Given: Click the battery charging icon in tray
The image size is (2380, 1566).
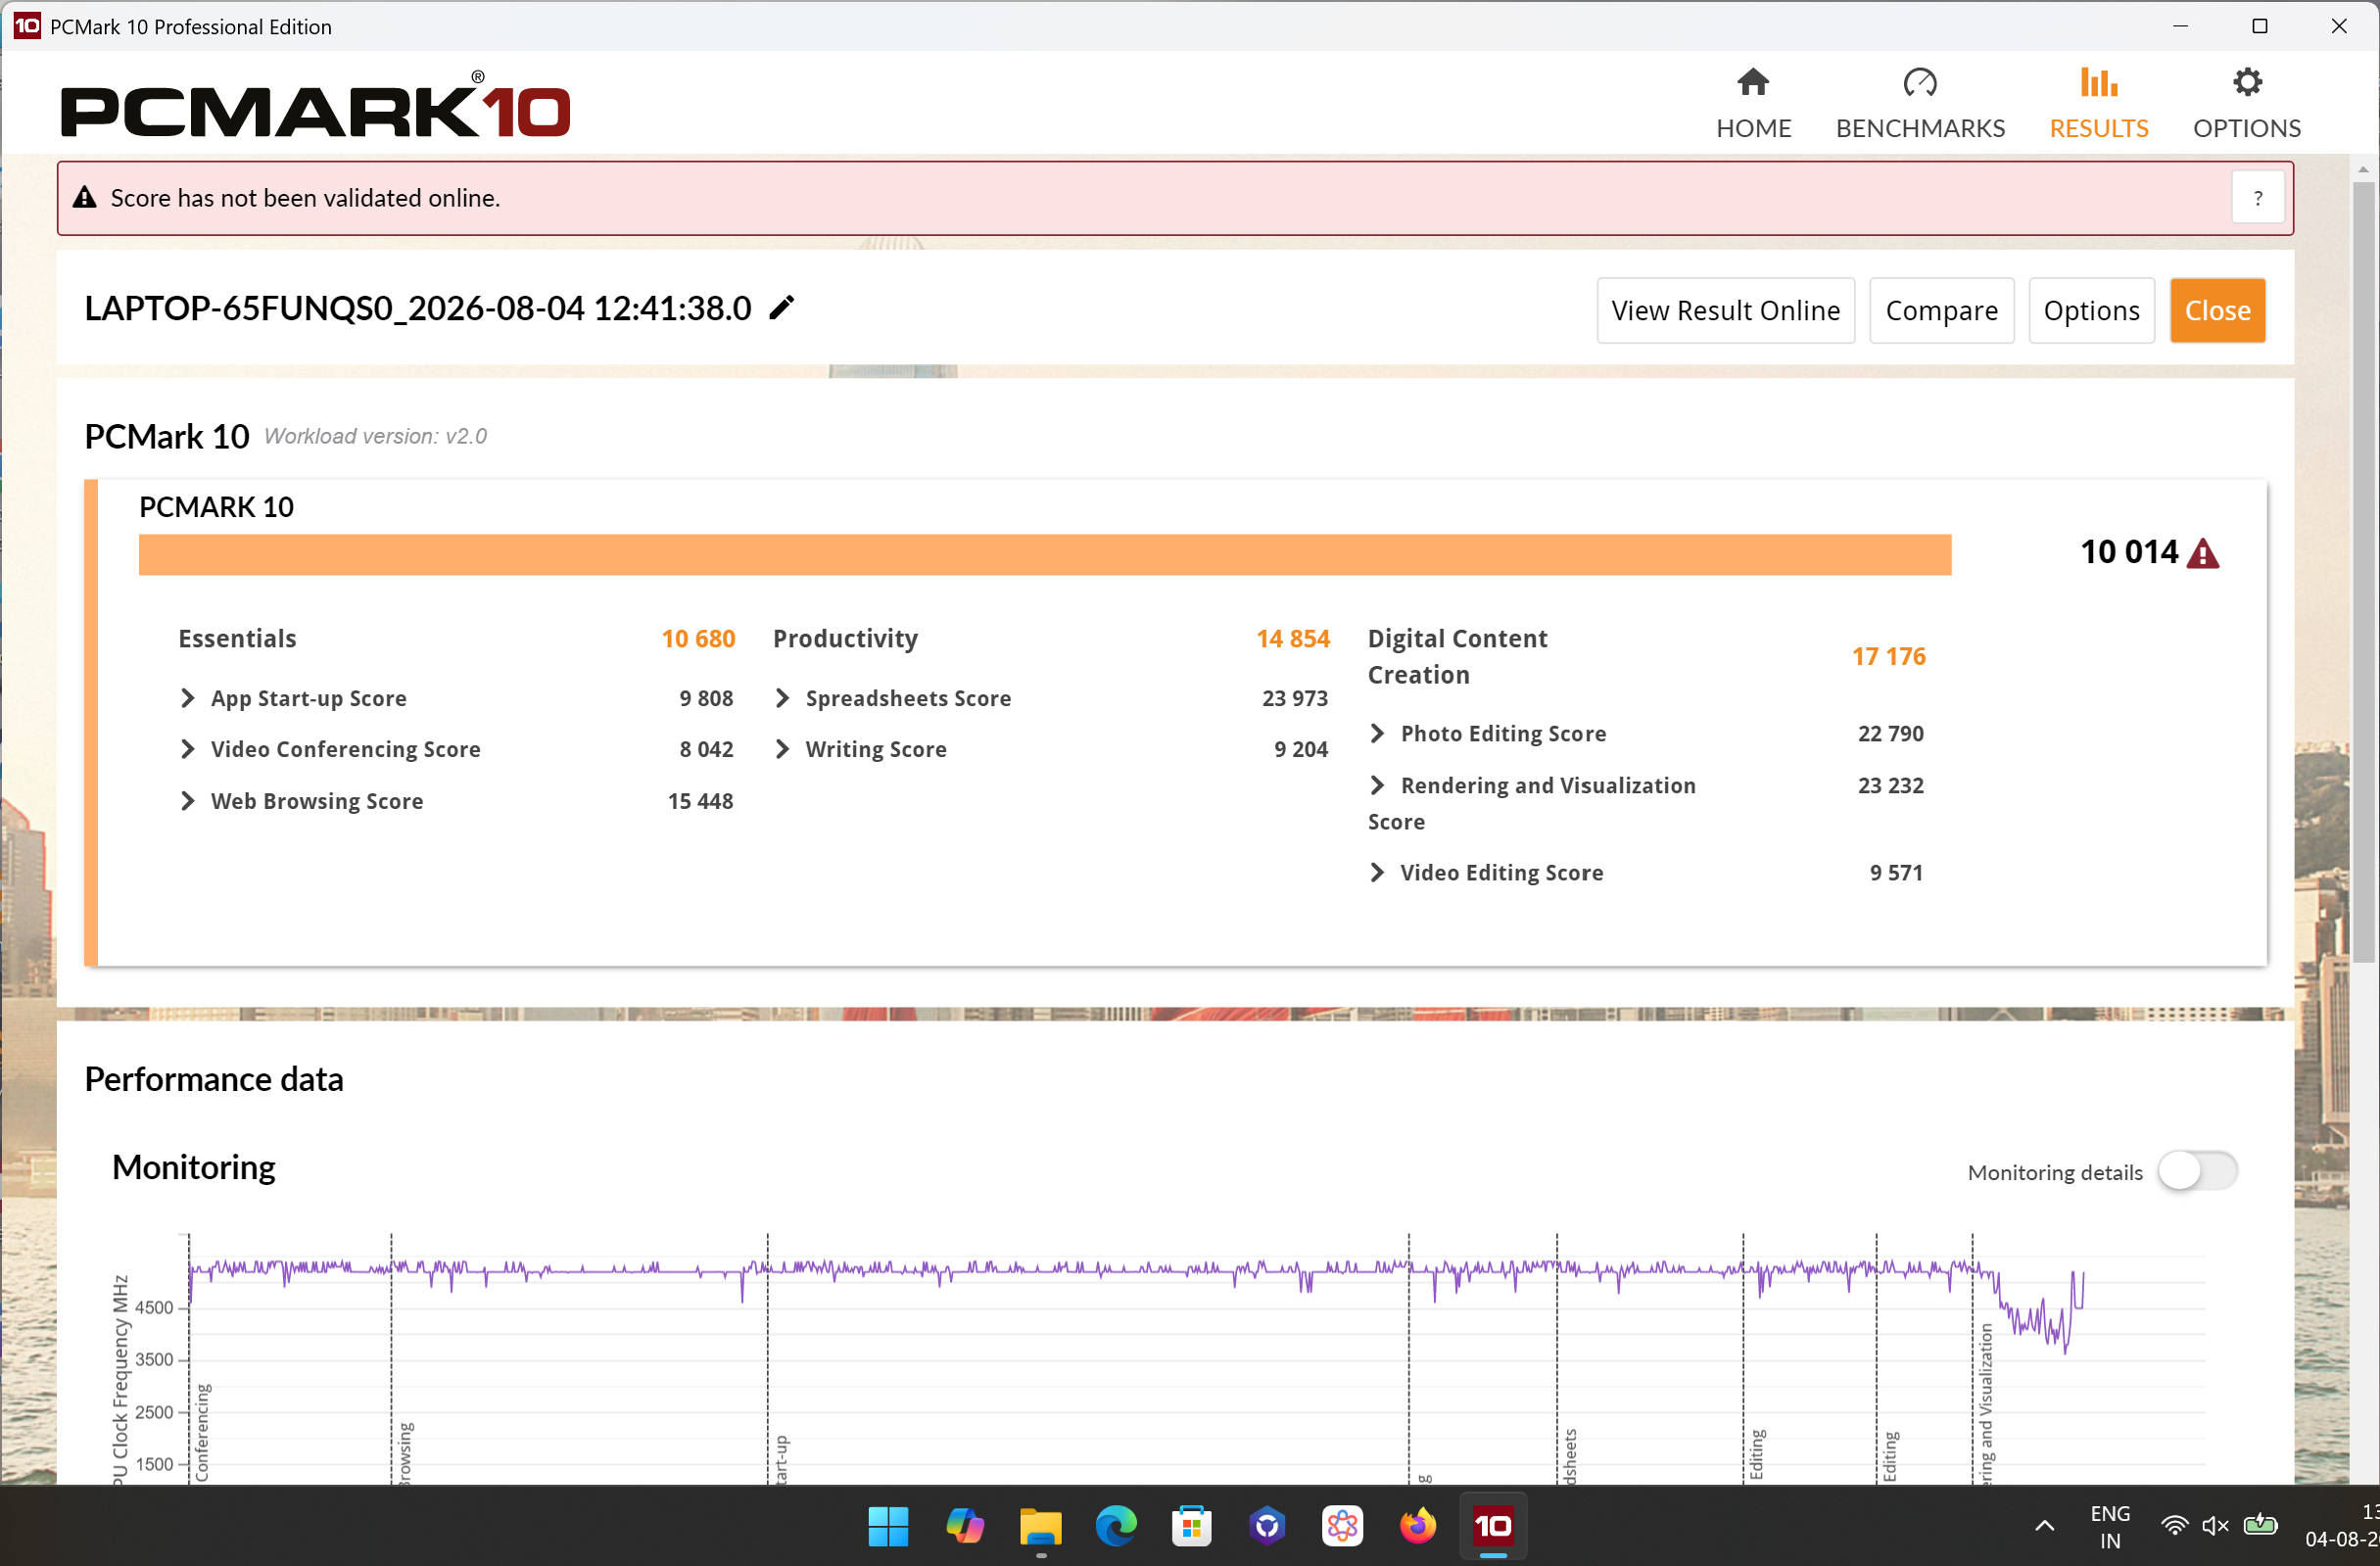Looking at the screenshot, I should (x=2261, y=1526).
